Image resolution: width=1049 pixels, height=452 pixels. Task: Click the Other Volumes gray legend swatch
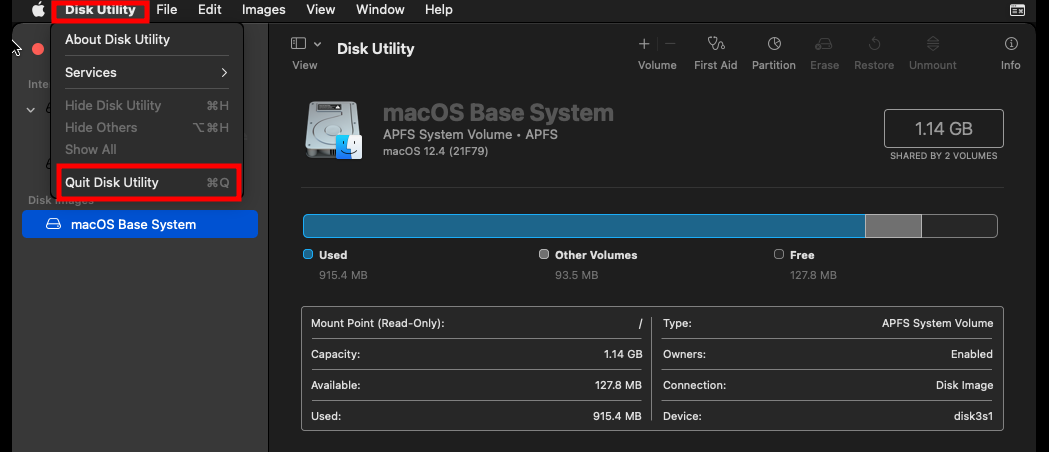[x=544, y=254]
